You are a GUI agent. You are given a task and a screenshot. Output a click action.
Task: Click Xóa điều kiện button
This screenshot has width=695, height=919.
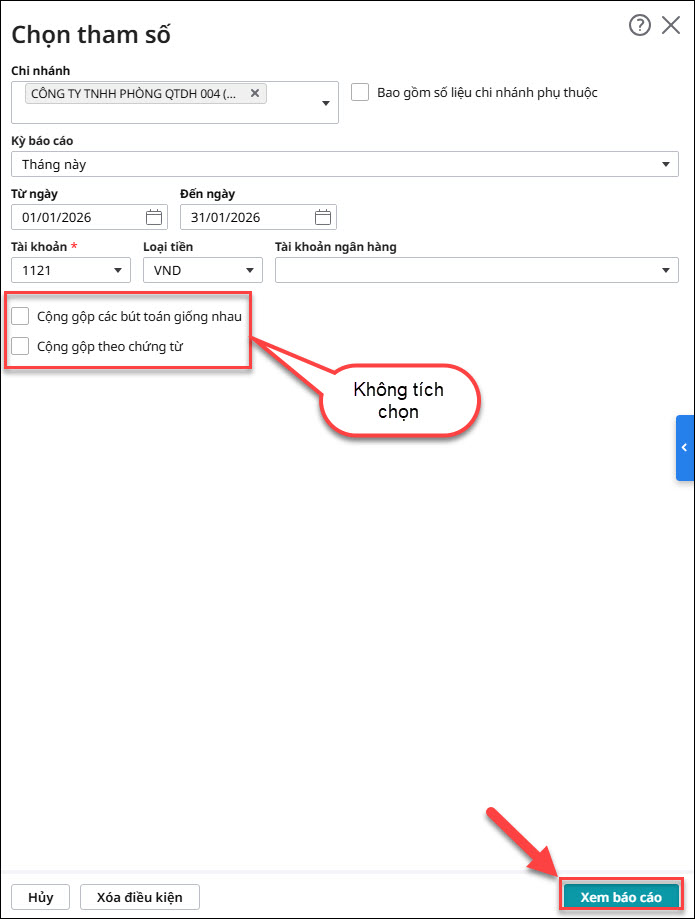140,896
